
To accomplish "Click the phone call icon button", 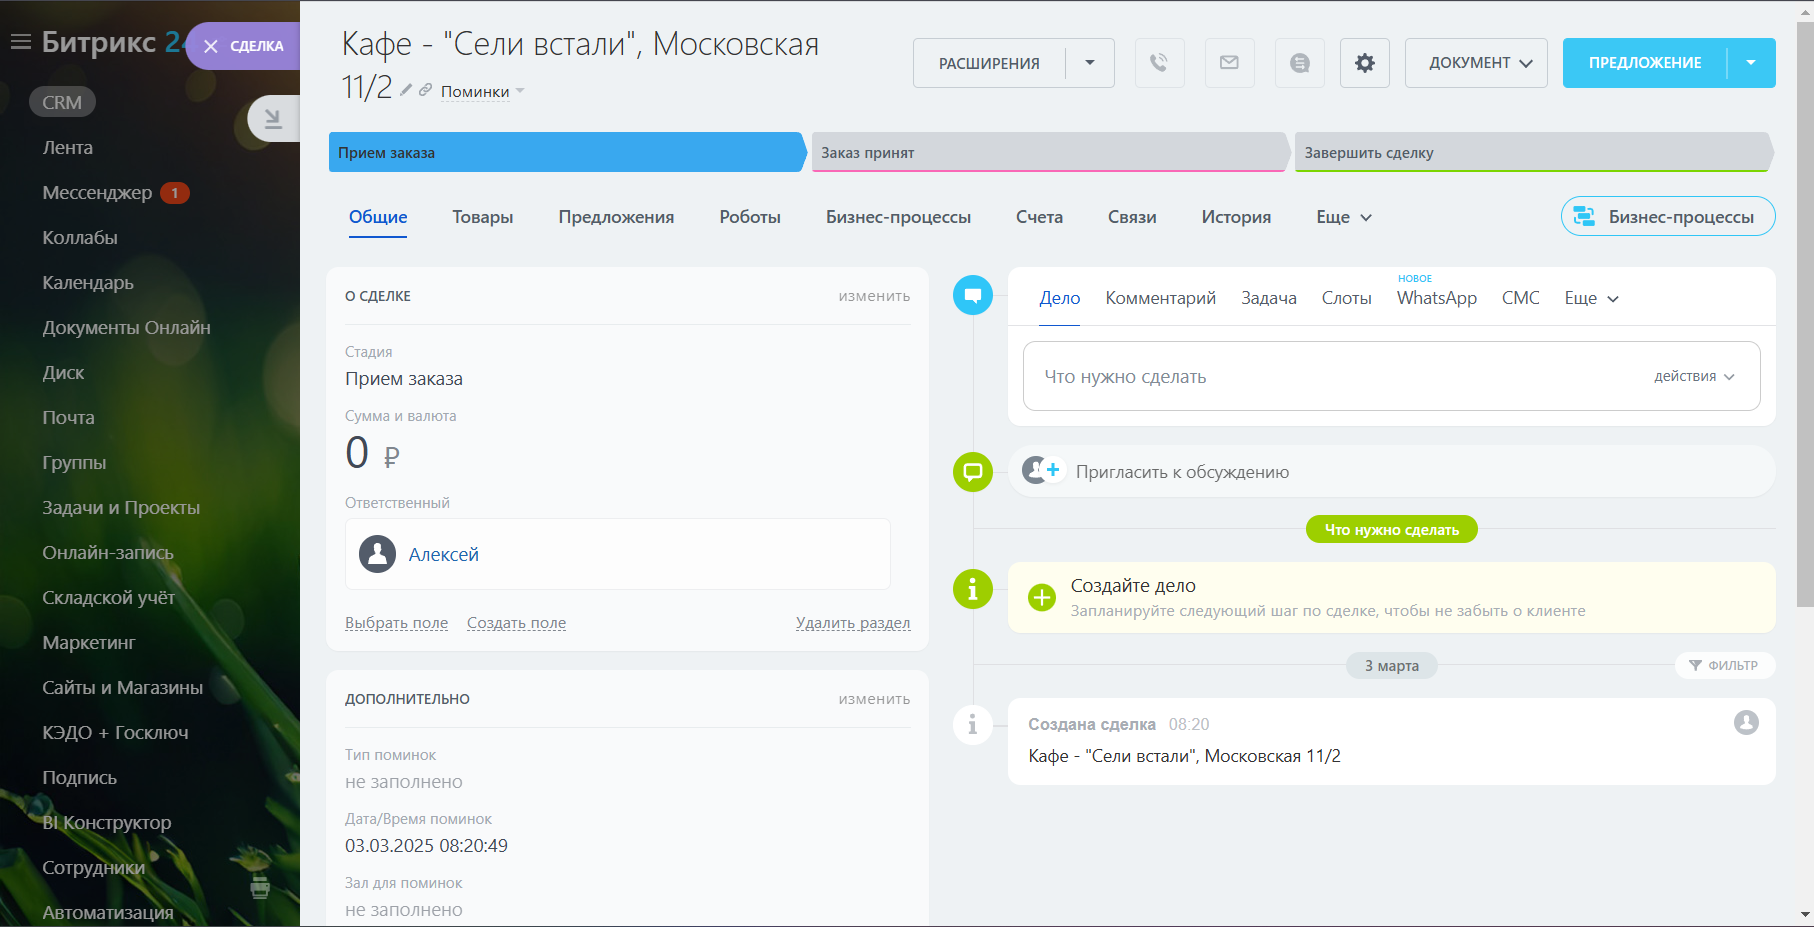I will (1159, 63).
